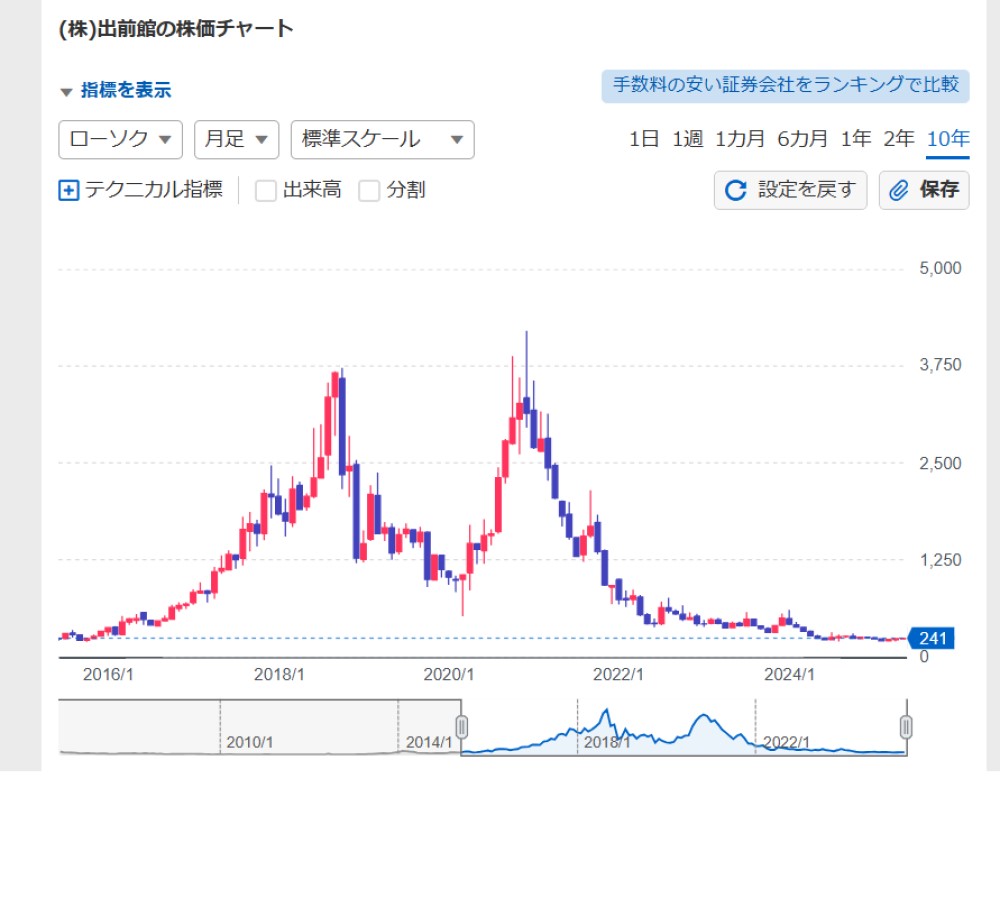Open the 手数料の安い証券会社をランキングで比較 link
Image resolution: width=1000 pixels, height=916 pixels.
785,85
